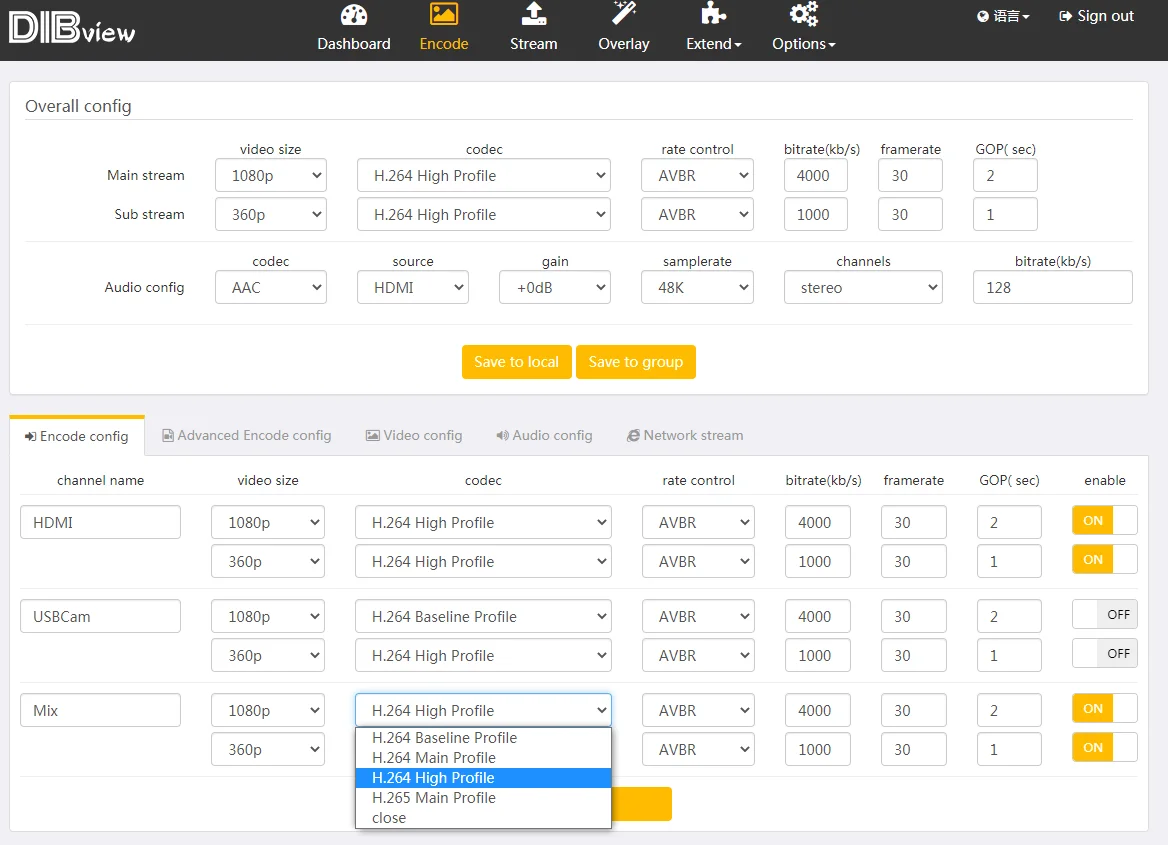
Task: Open the Stream upload icon
Action: pyautogui.click(x=533, y=14)
